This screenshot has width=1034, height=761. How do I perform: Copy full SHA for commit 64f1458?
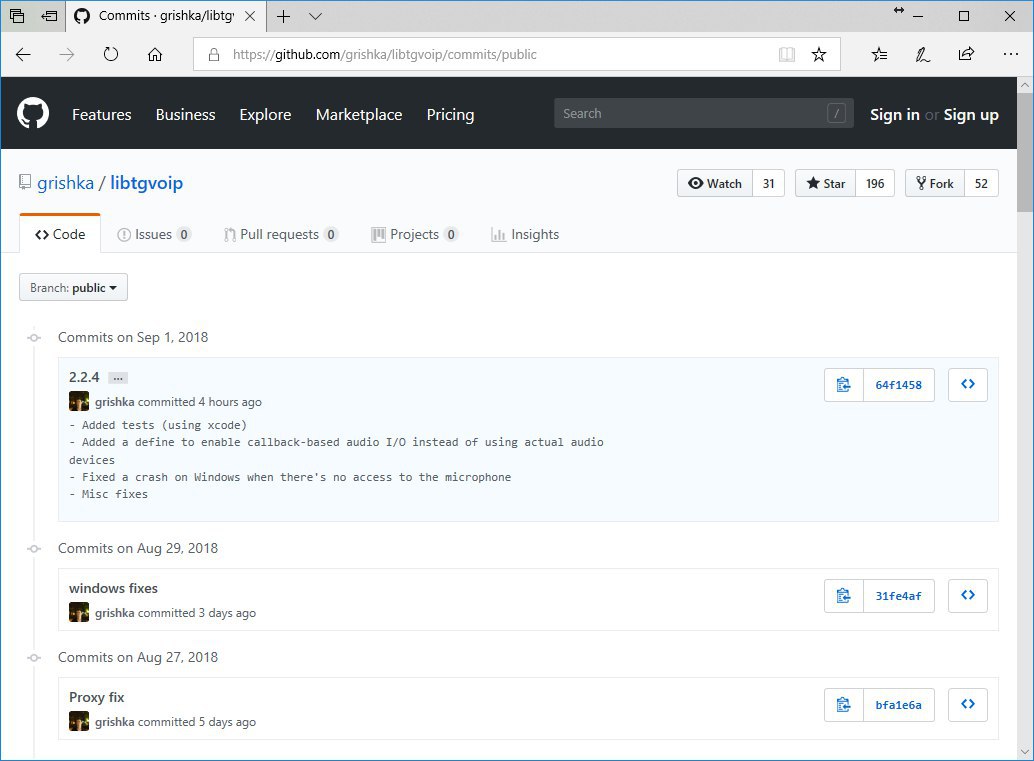[x=843, y=384]
